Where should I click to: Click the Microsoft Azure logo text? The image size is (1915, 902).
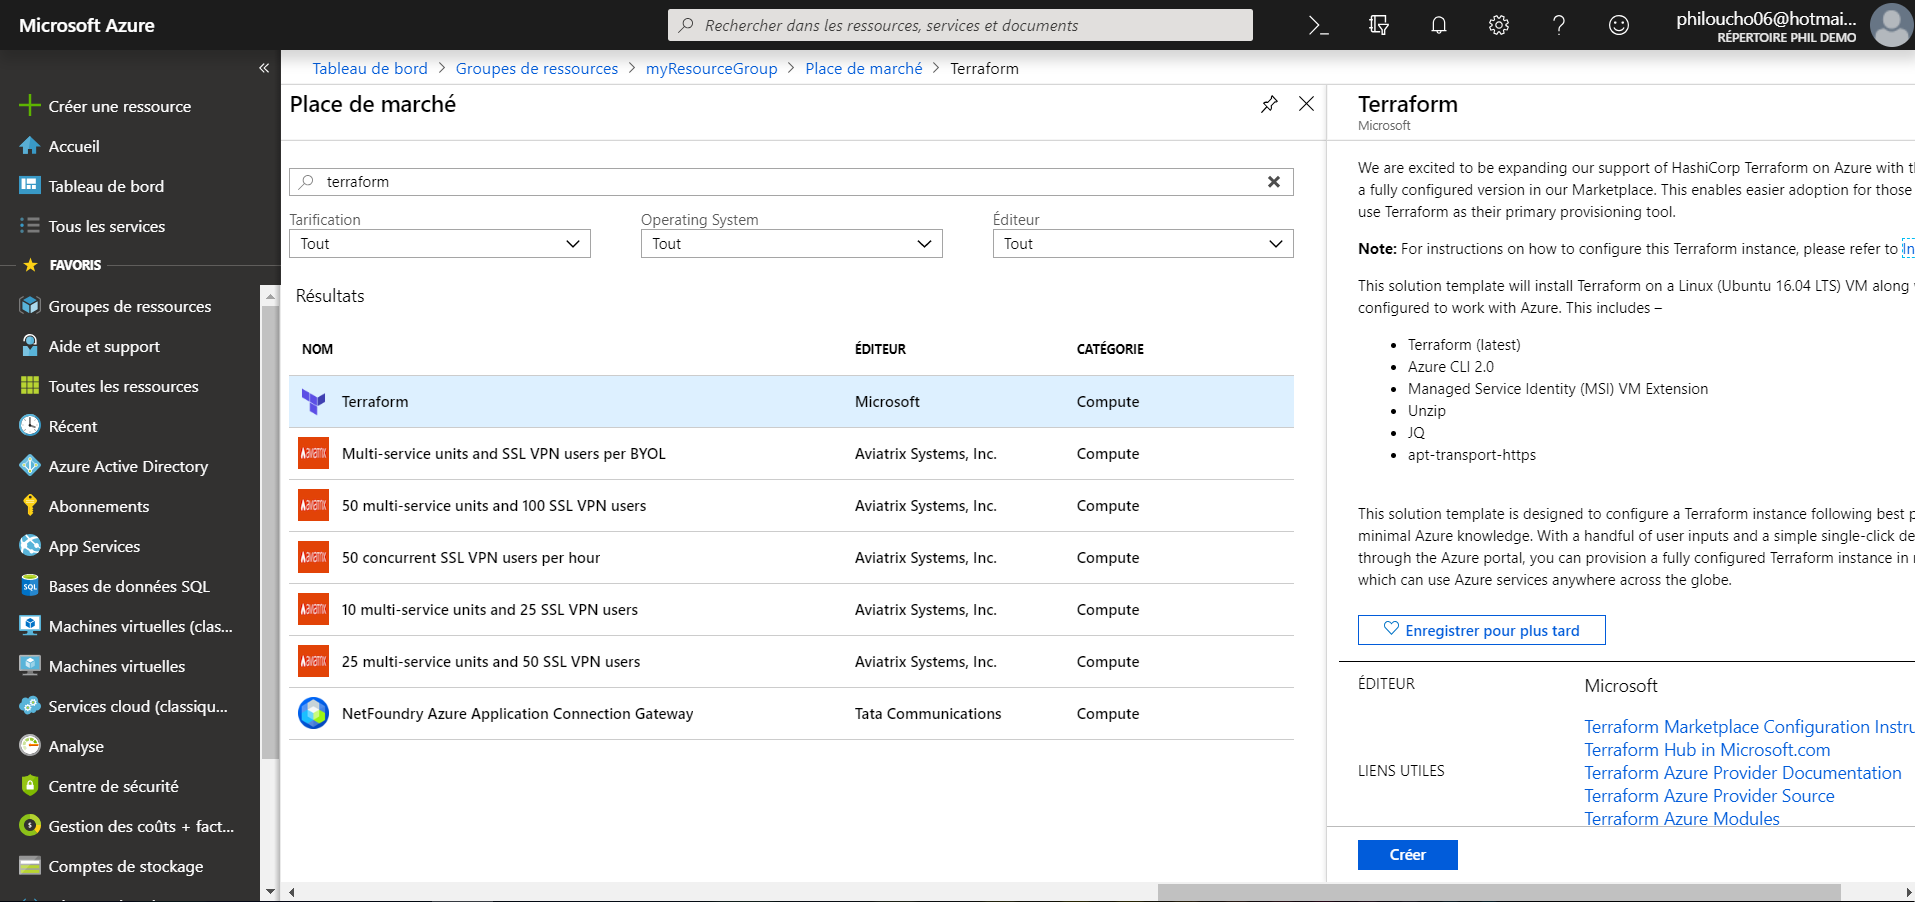(x=87, y=25)
